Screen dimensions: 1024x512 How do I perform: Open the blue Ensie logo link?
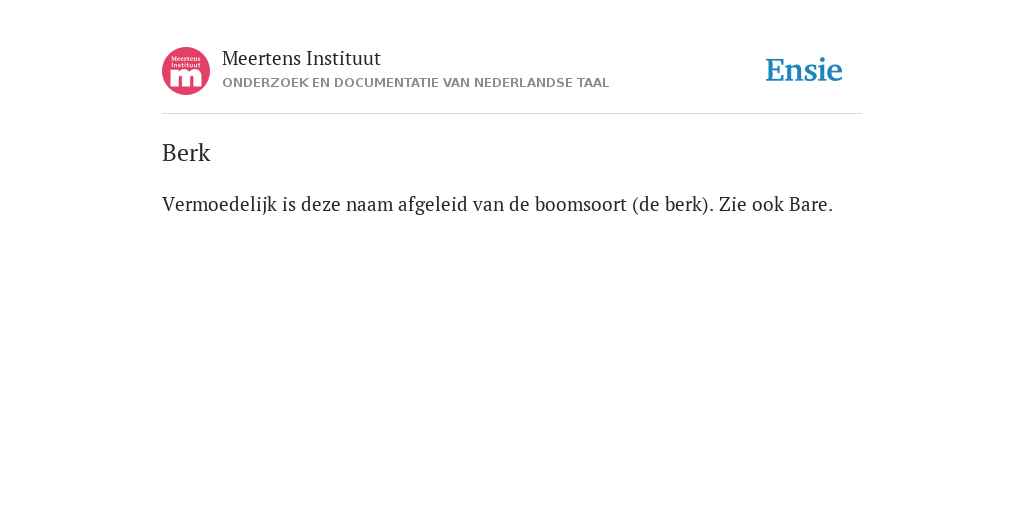coord(804,70)
